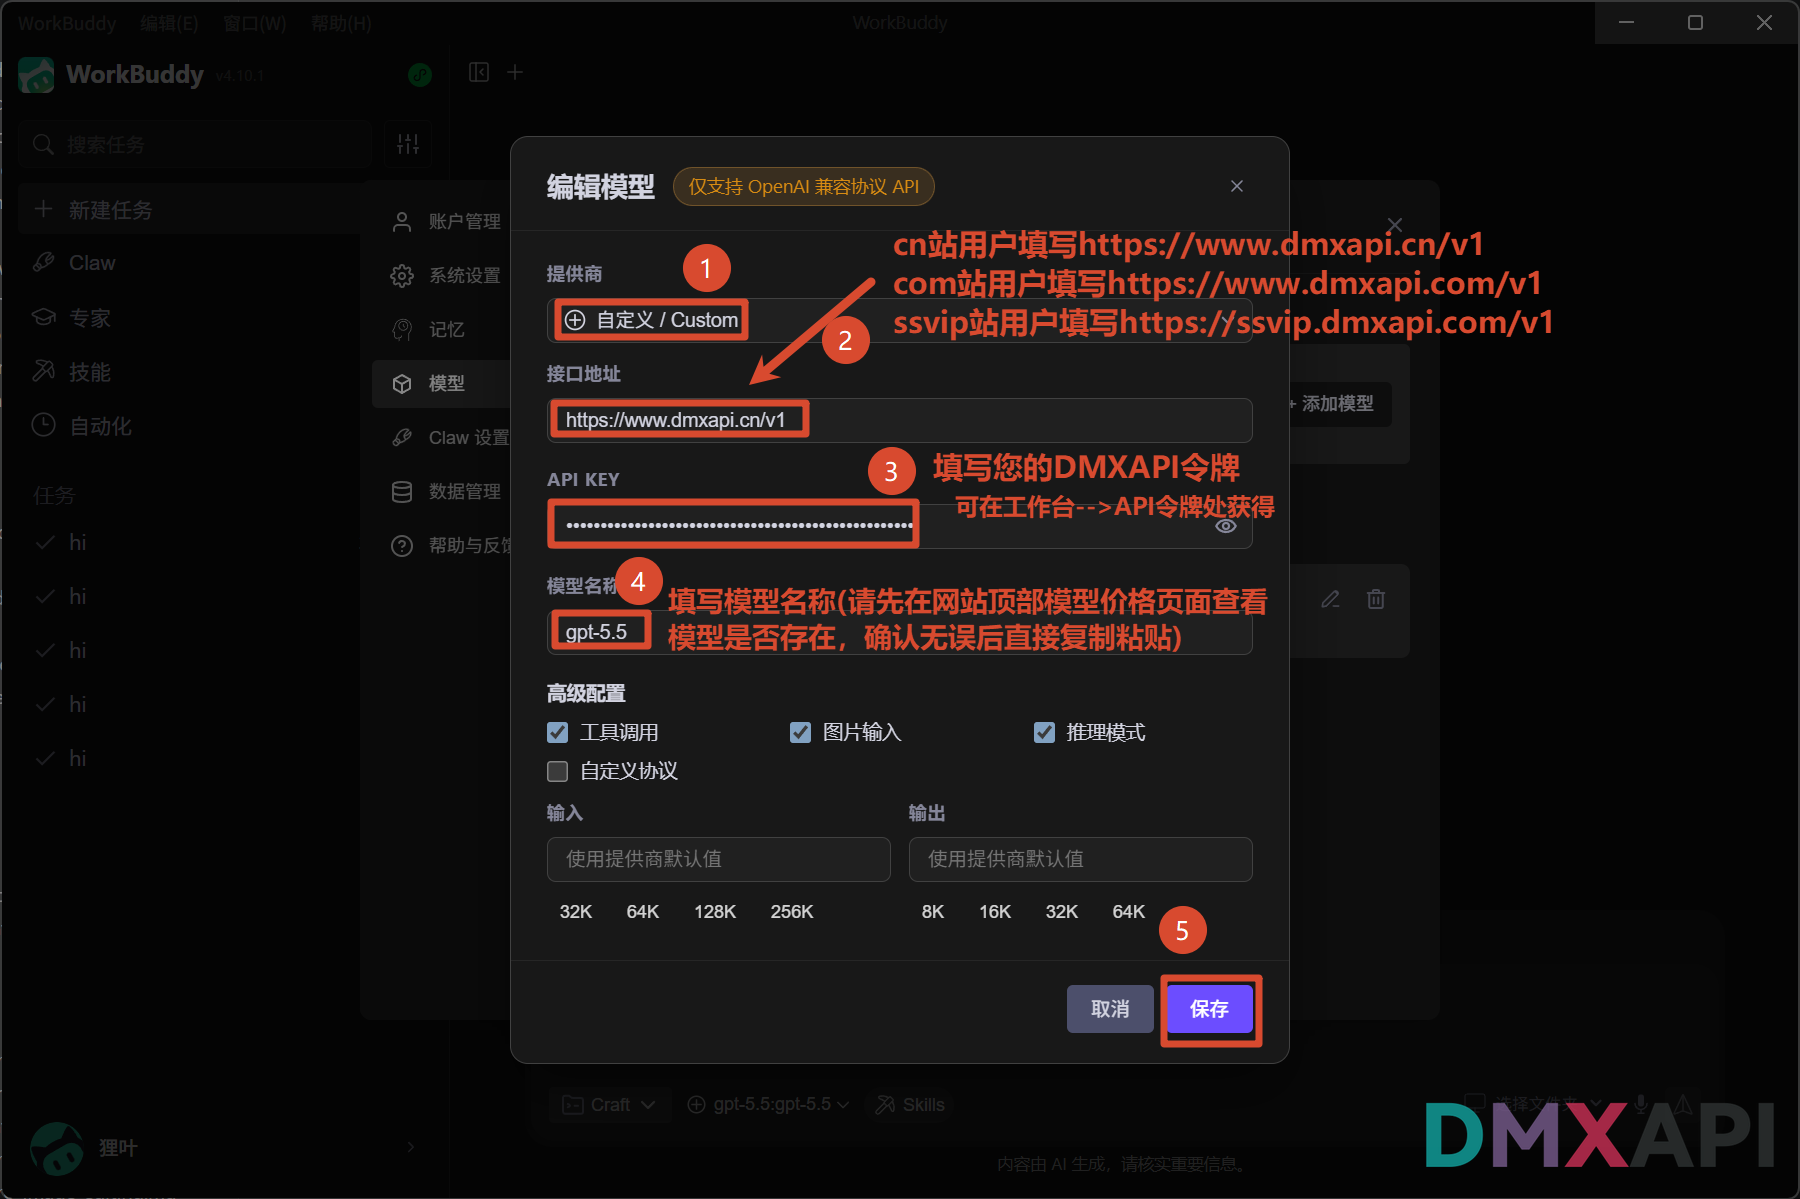Screen dimensions: 1800x1199
Task: Select the 16K output preset
Action: [x=995, y=912]
